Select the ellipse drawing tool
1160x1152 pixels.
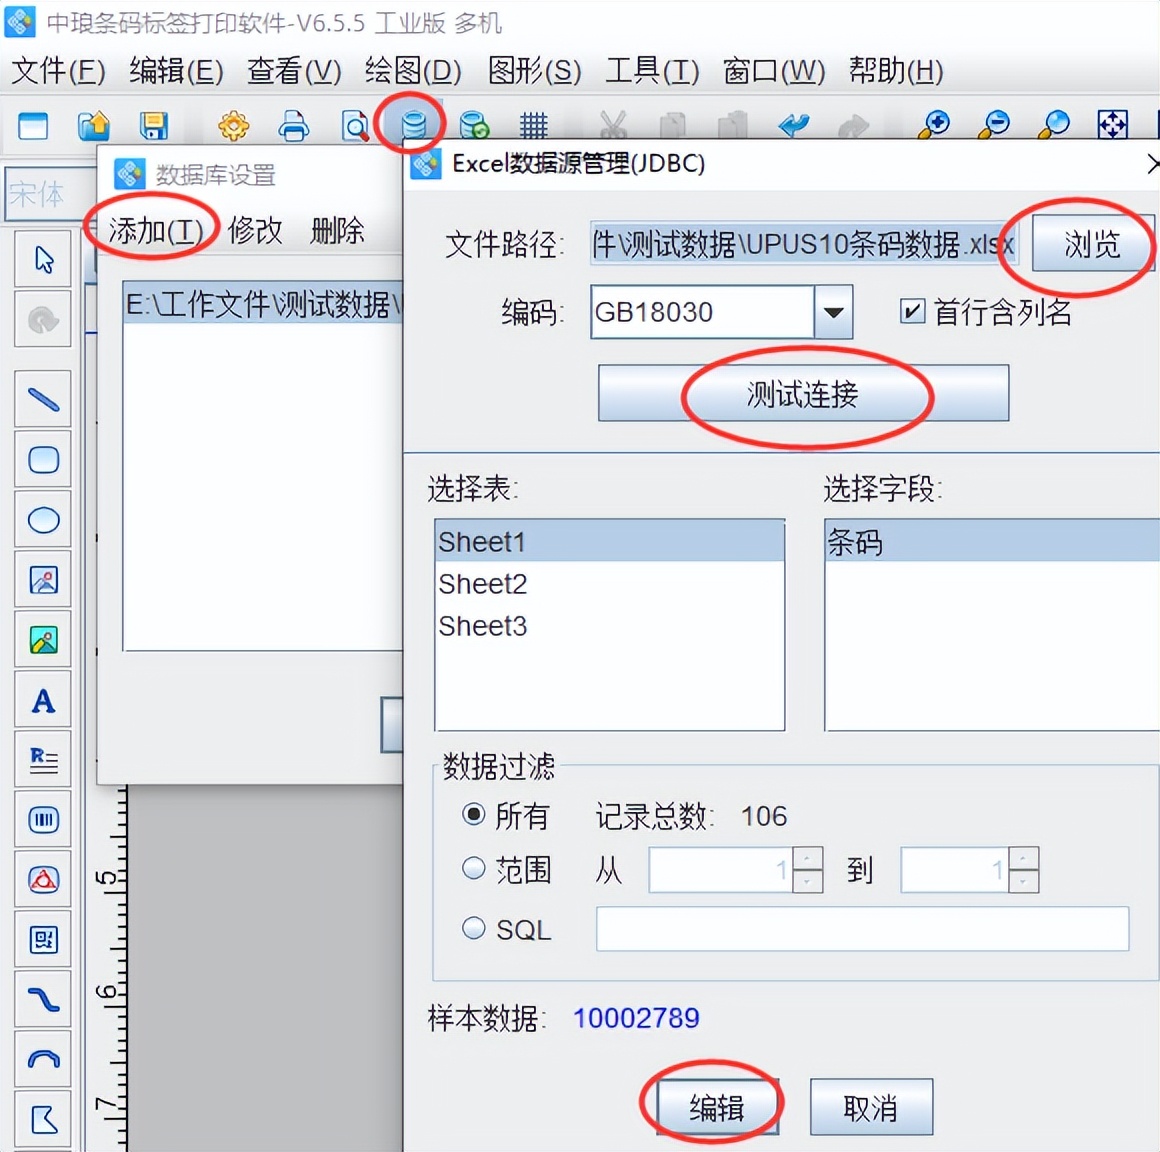click(43, 520)
